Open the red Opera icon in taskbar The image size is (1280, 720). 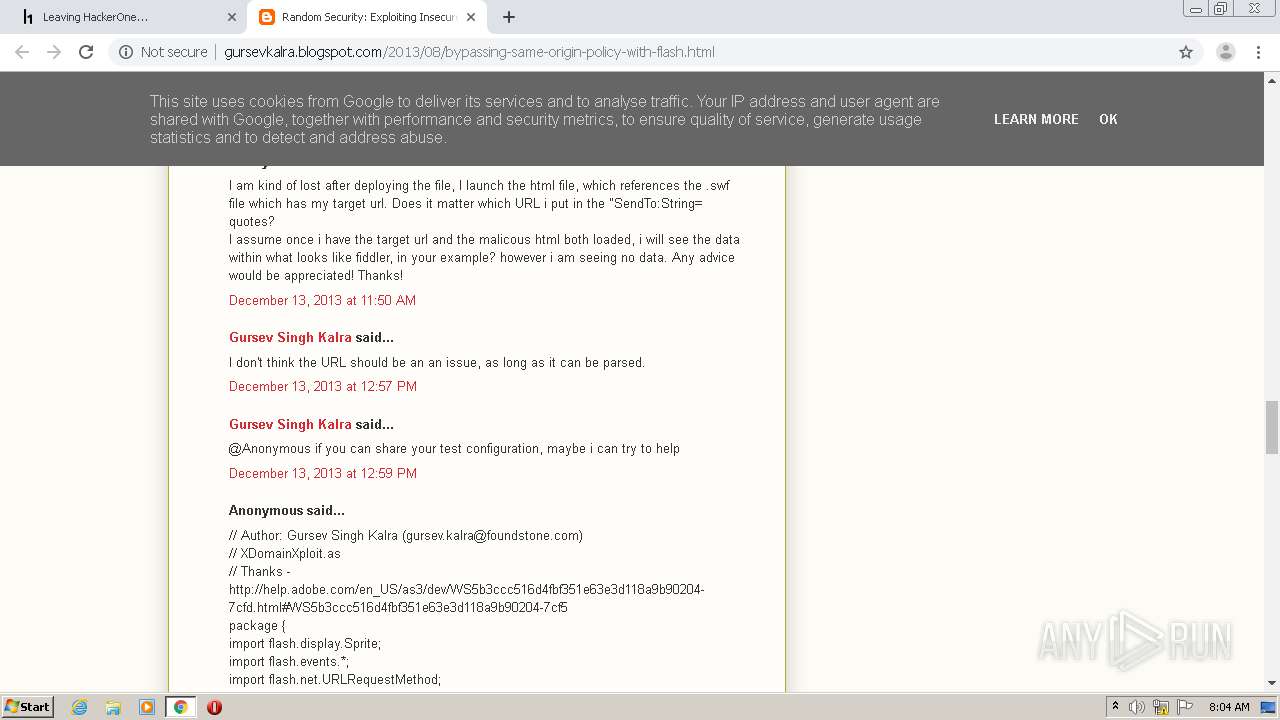coord(214,707)
